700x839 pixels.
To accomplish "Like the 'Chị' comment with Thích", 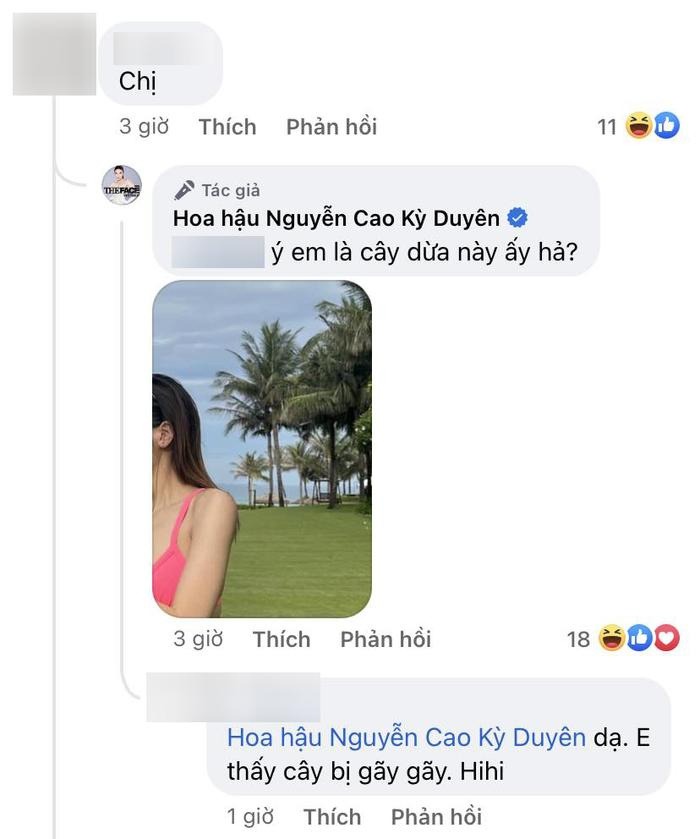I will pos(227,127).
